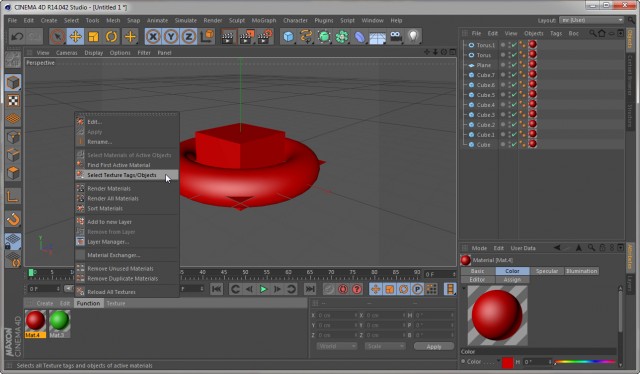Select the Rotate tool icon
Screen dimensions: 640x374
click(x=111, y=37)
